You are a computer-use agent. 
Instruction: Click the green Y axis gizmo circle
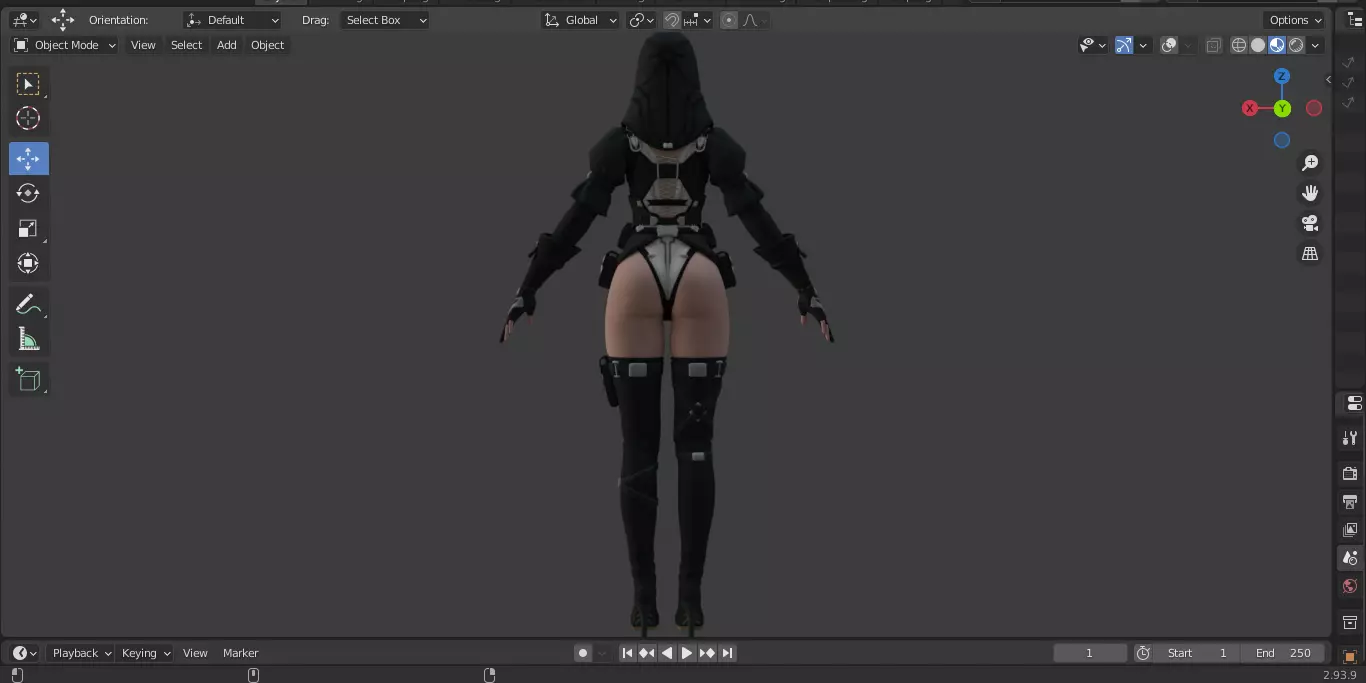point(1282,108)
